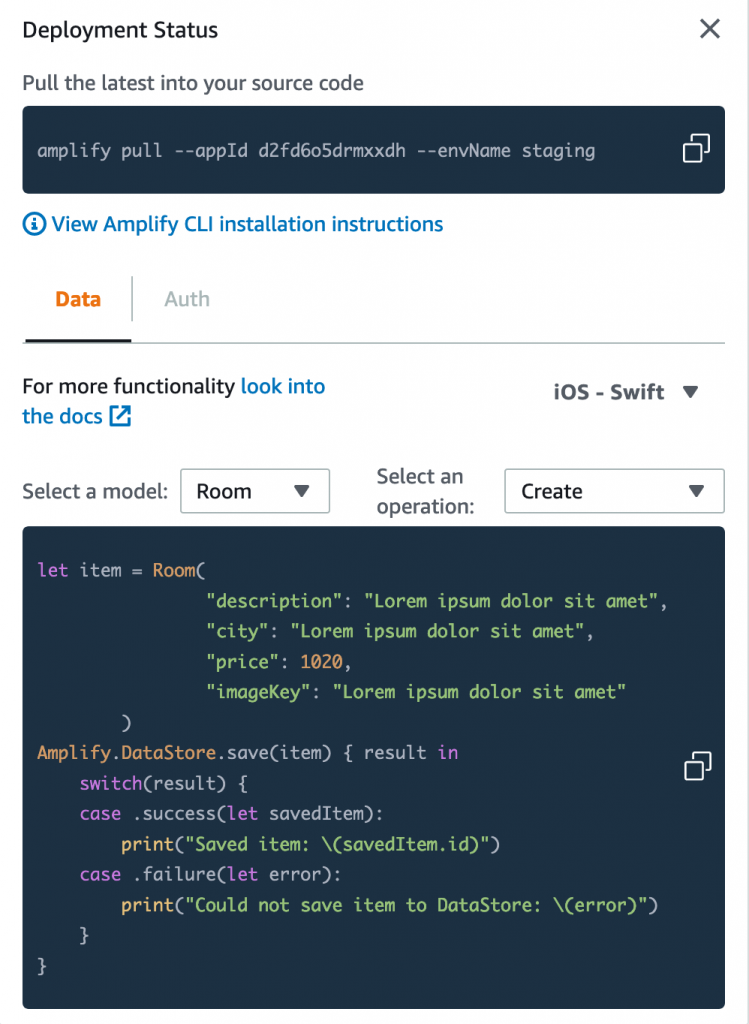The height and width of the screenshot is (1024, 749).
Task: Copy the Swift code snippet
Action: click(697, 766)
